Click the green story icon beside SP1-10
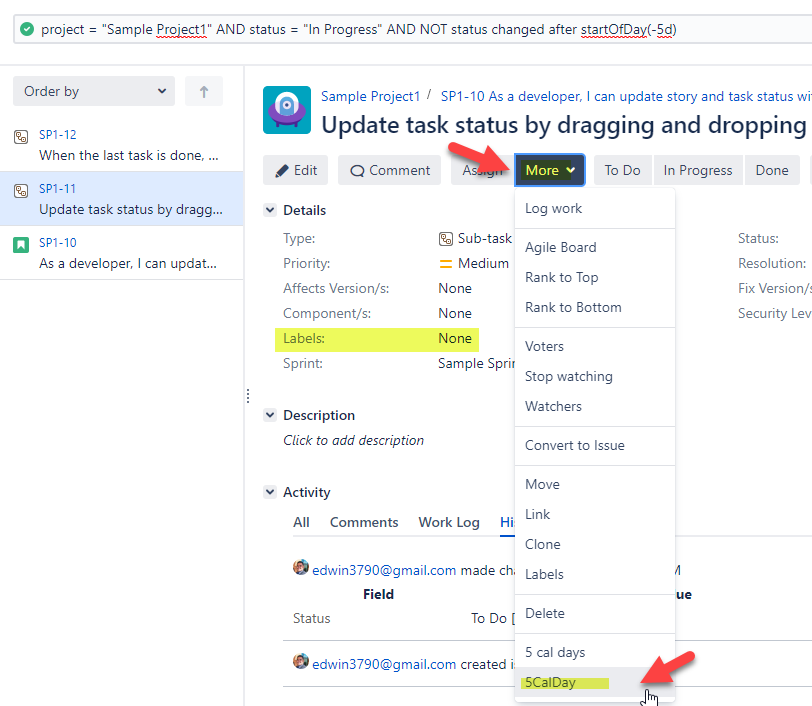812x706 pixels. 21,244
